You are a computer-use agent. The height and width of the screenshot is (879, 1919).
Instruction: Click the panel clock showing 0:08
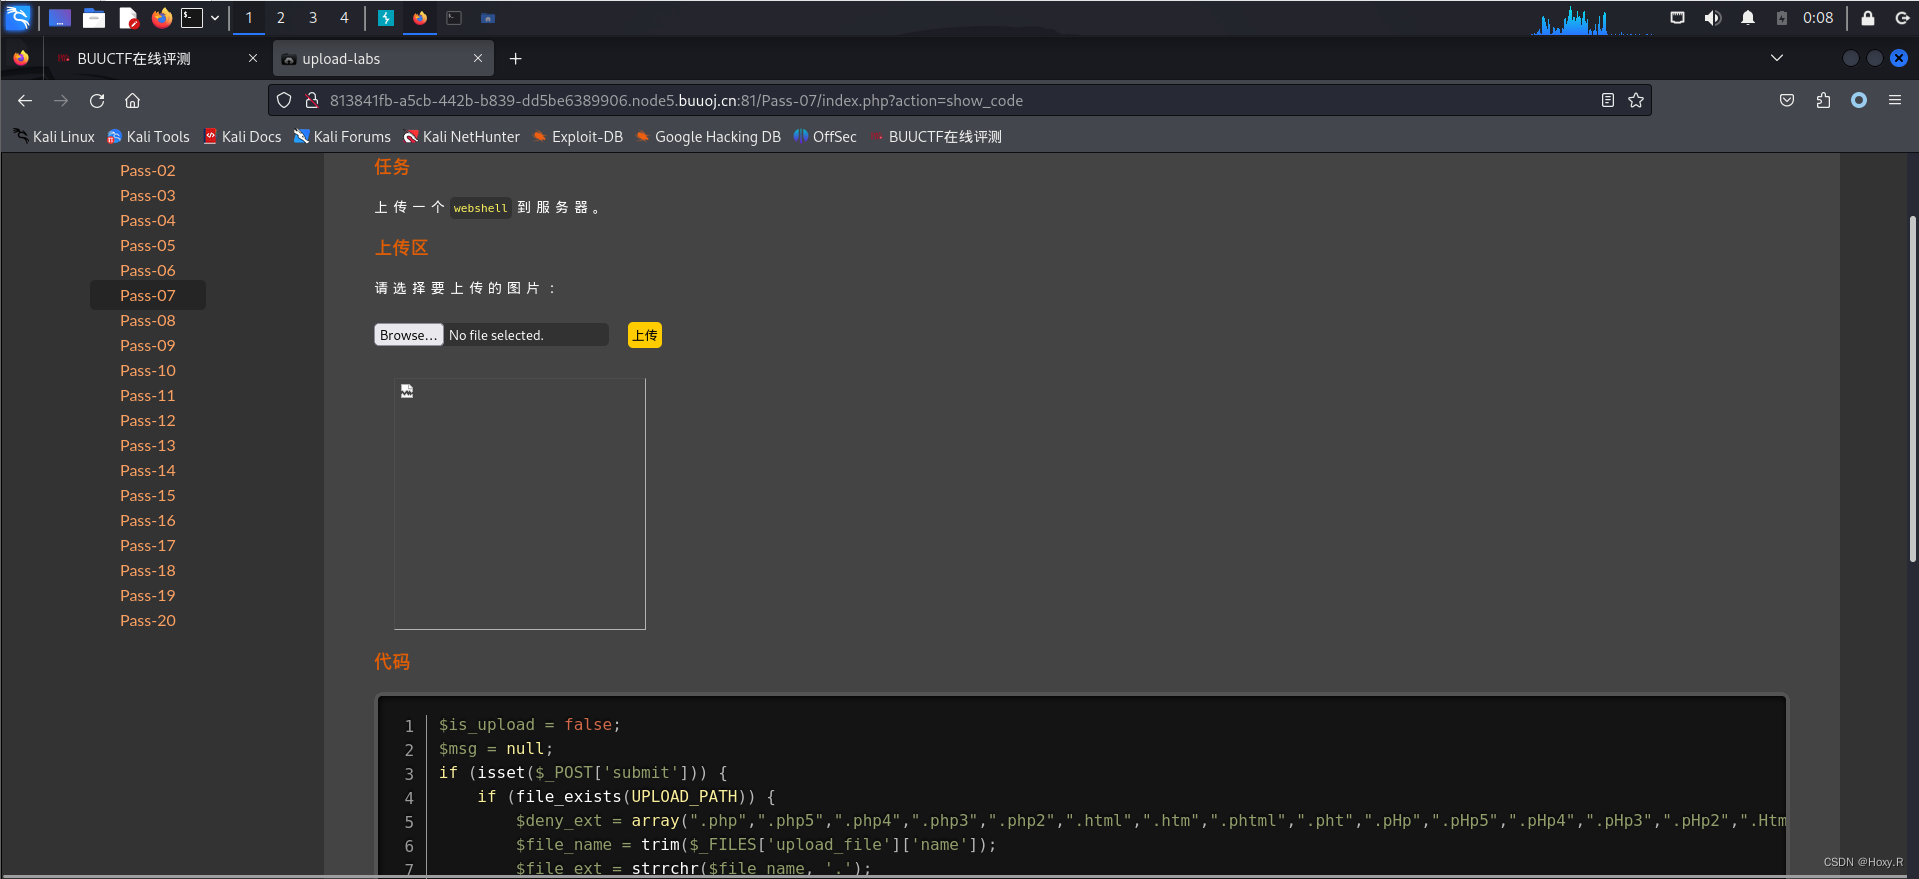1818,18
